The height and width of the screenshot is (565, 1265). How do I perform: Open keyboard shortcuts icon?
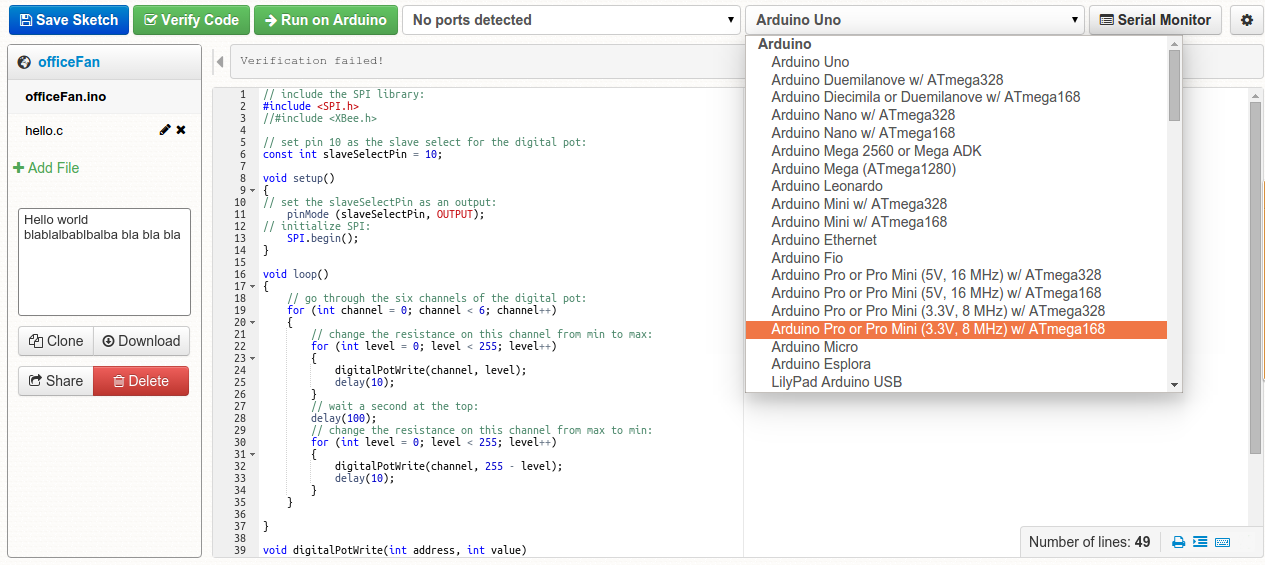pos(1222,542)
